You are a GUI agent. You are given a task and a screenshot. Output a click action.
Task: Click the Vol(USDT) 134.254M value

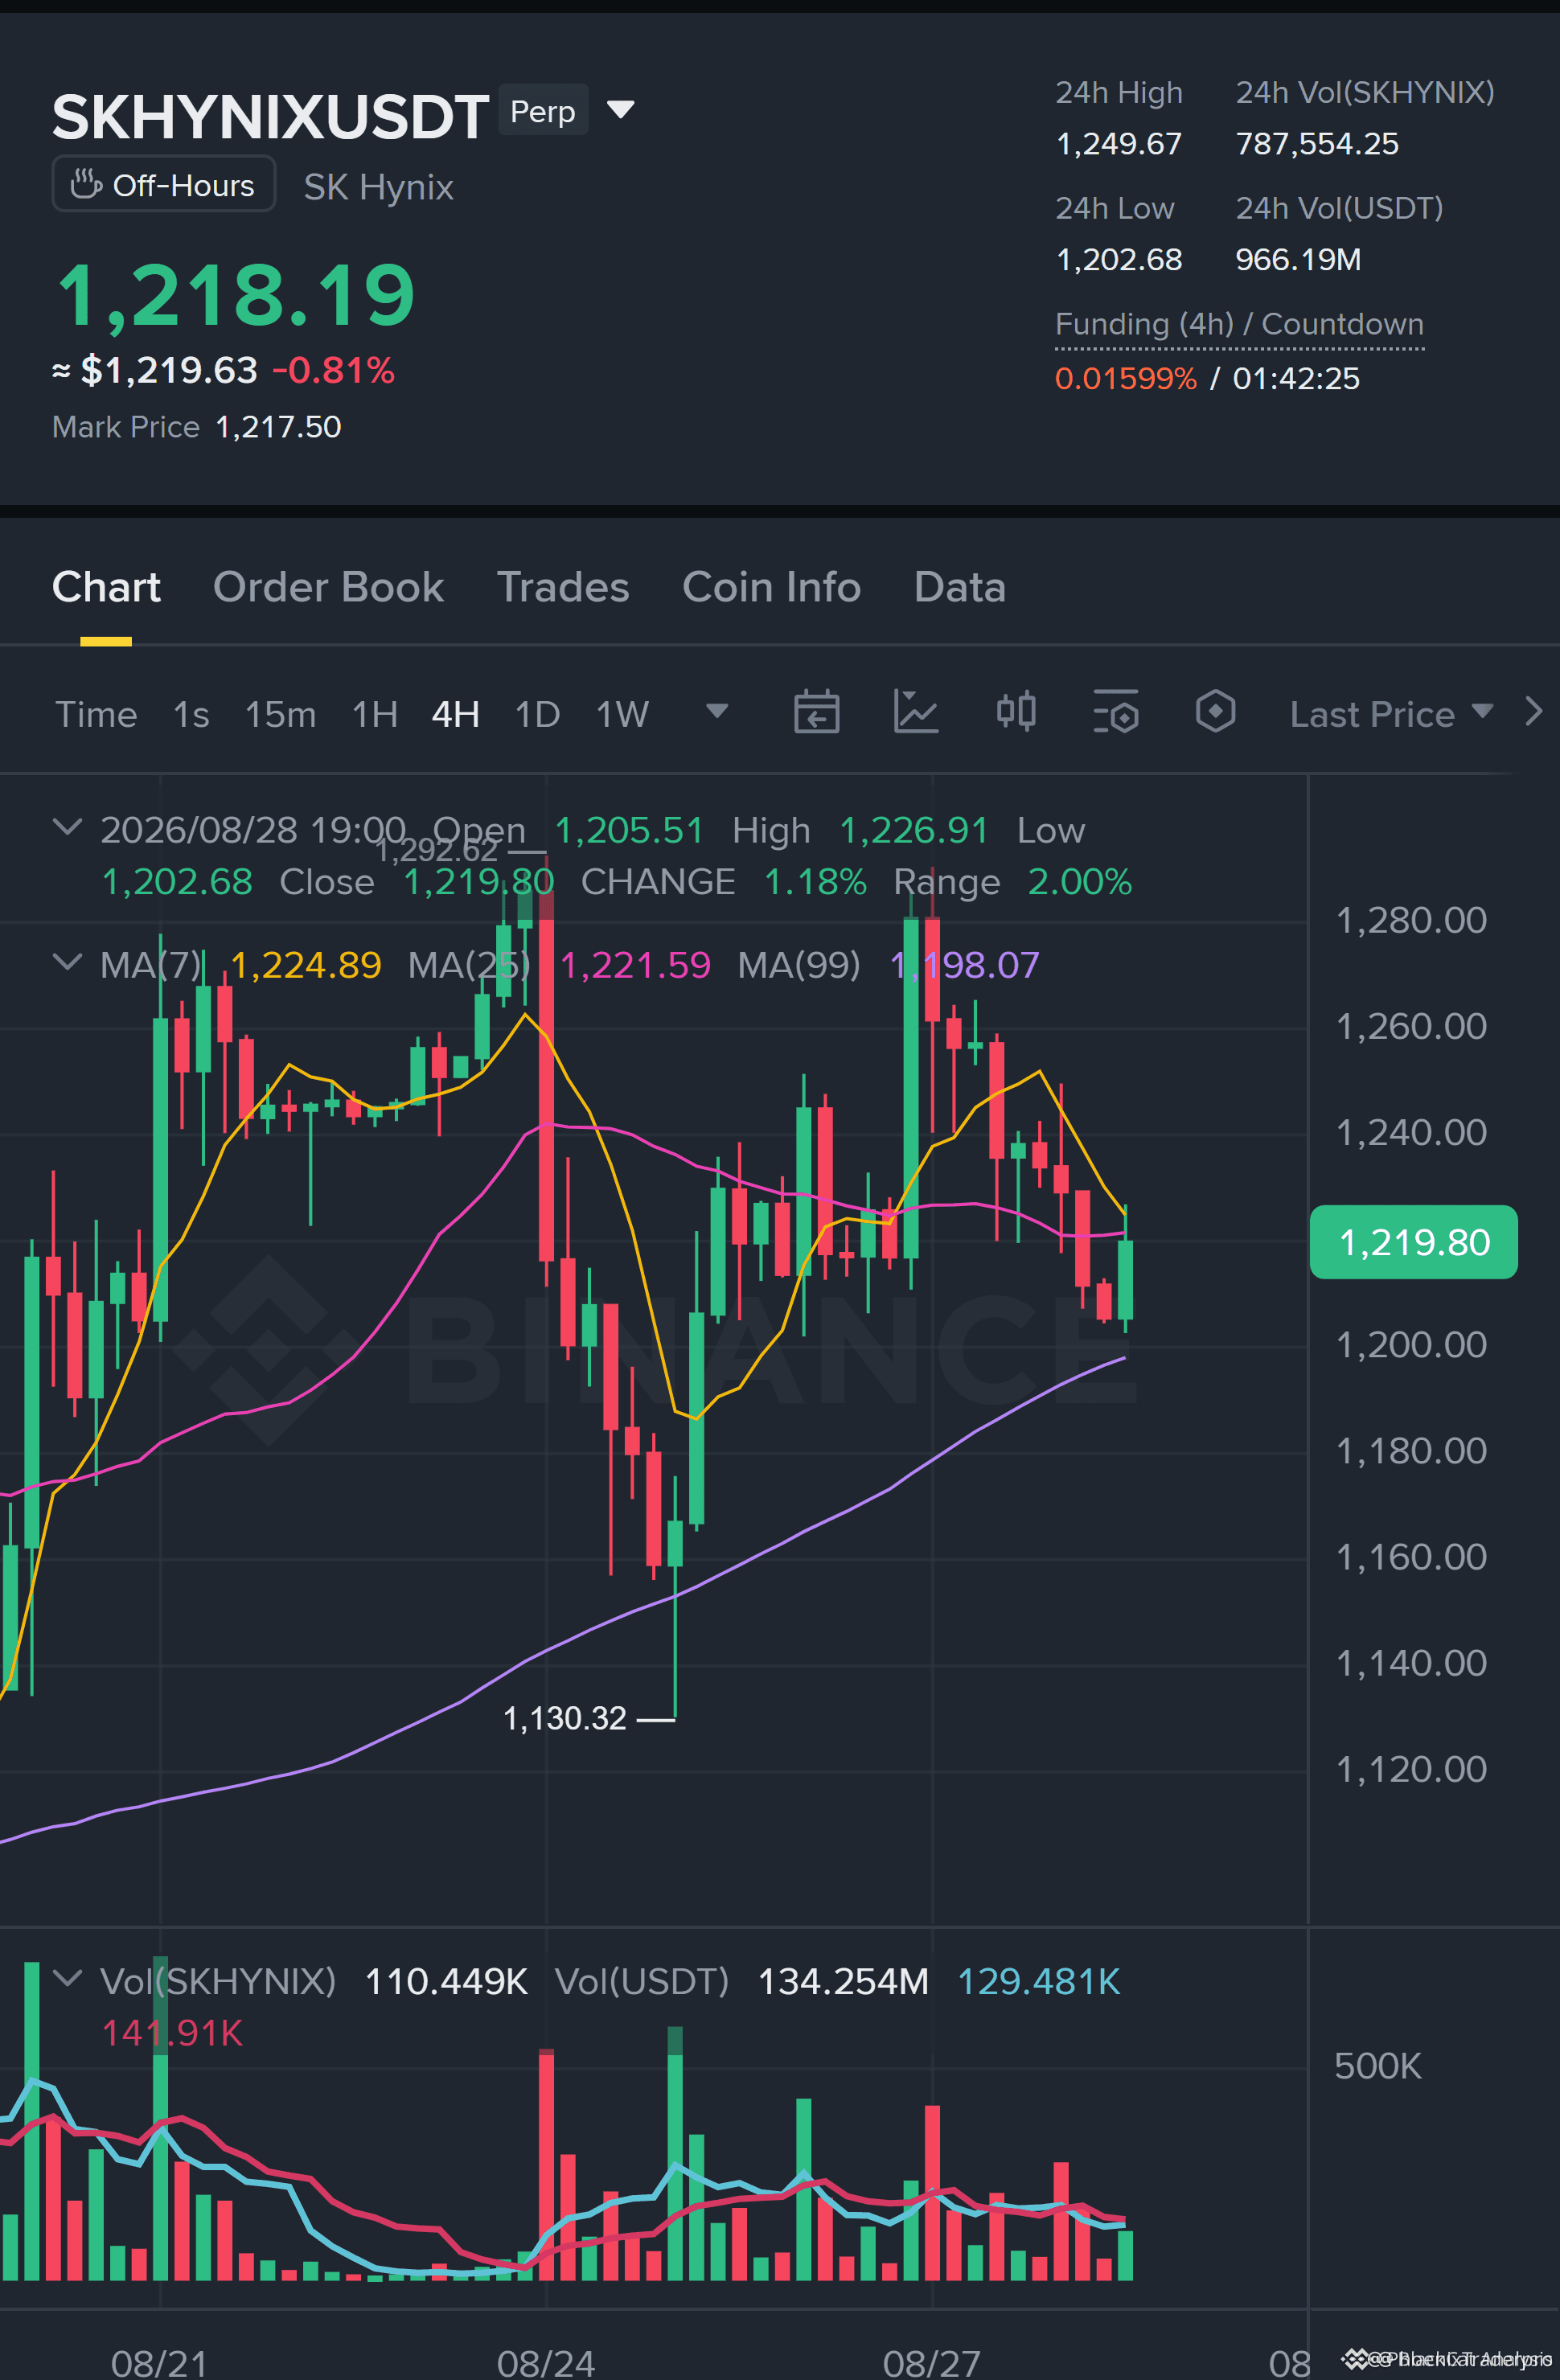coord(843,1981)
